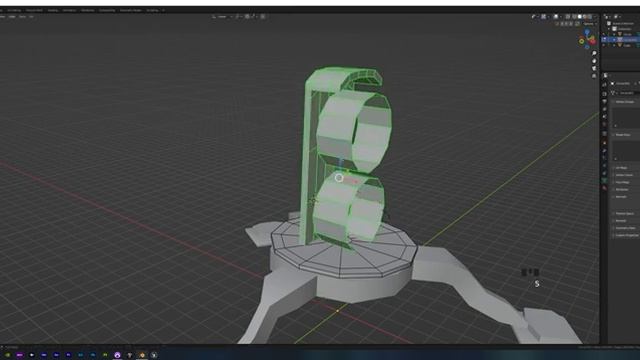Switch to solid viewport shading
Image resolution: width=640 pixels, height=360 pixels.
point(580,17)
